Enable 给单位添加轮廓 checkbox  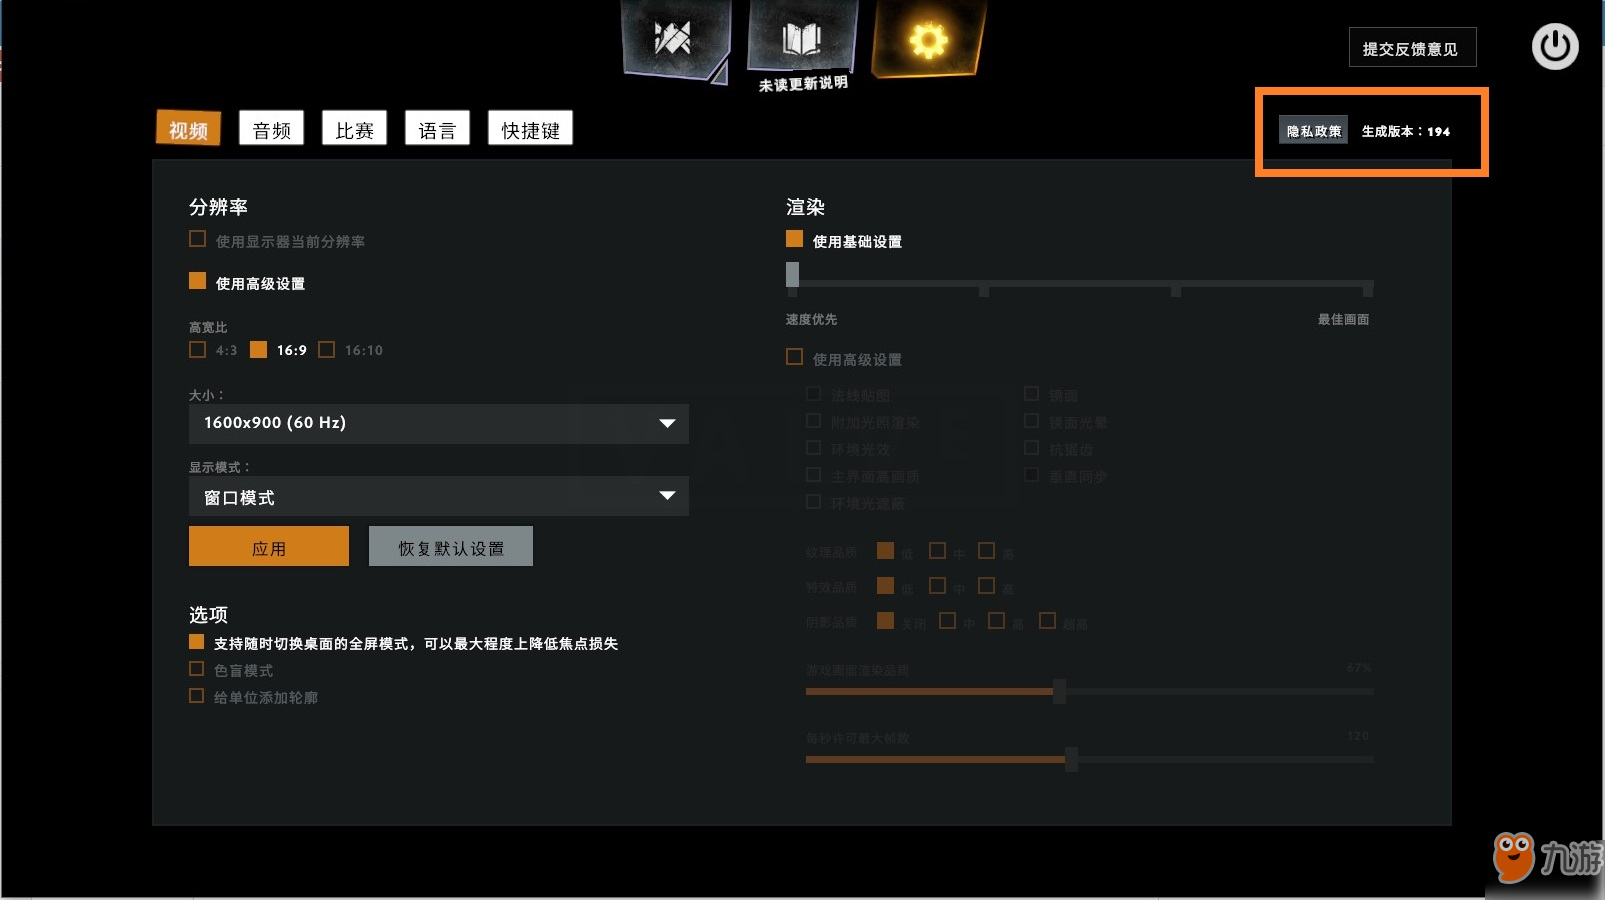[x=197, y=696]
